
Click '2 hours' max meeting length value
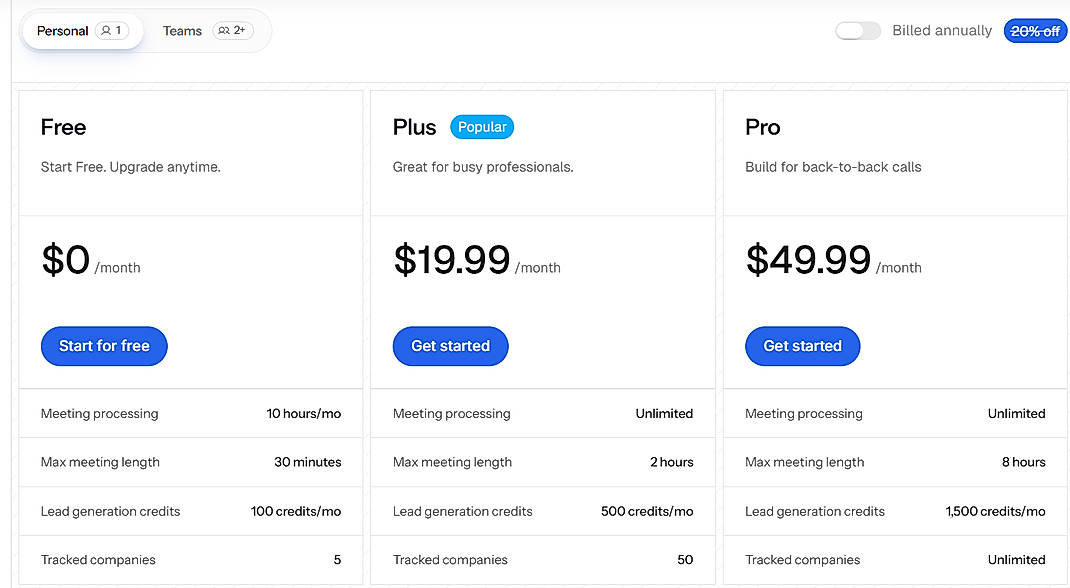(671, 462)
